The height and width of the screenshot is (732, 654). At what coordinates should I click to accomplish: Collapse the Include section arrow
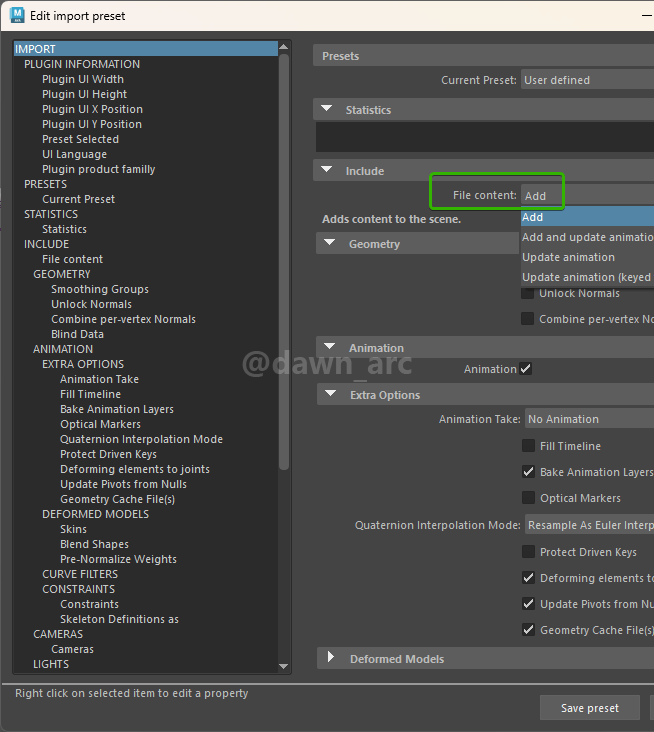327,171
